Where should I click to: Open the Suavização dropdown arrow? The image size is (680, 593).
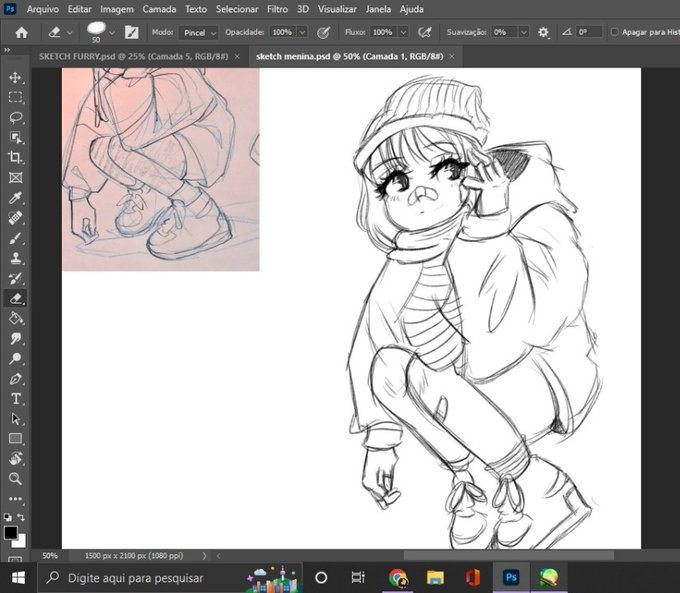523,32
